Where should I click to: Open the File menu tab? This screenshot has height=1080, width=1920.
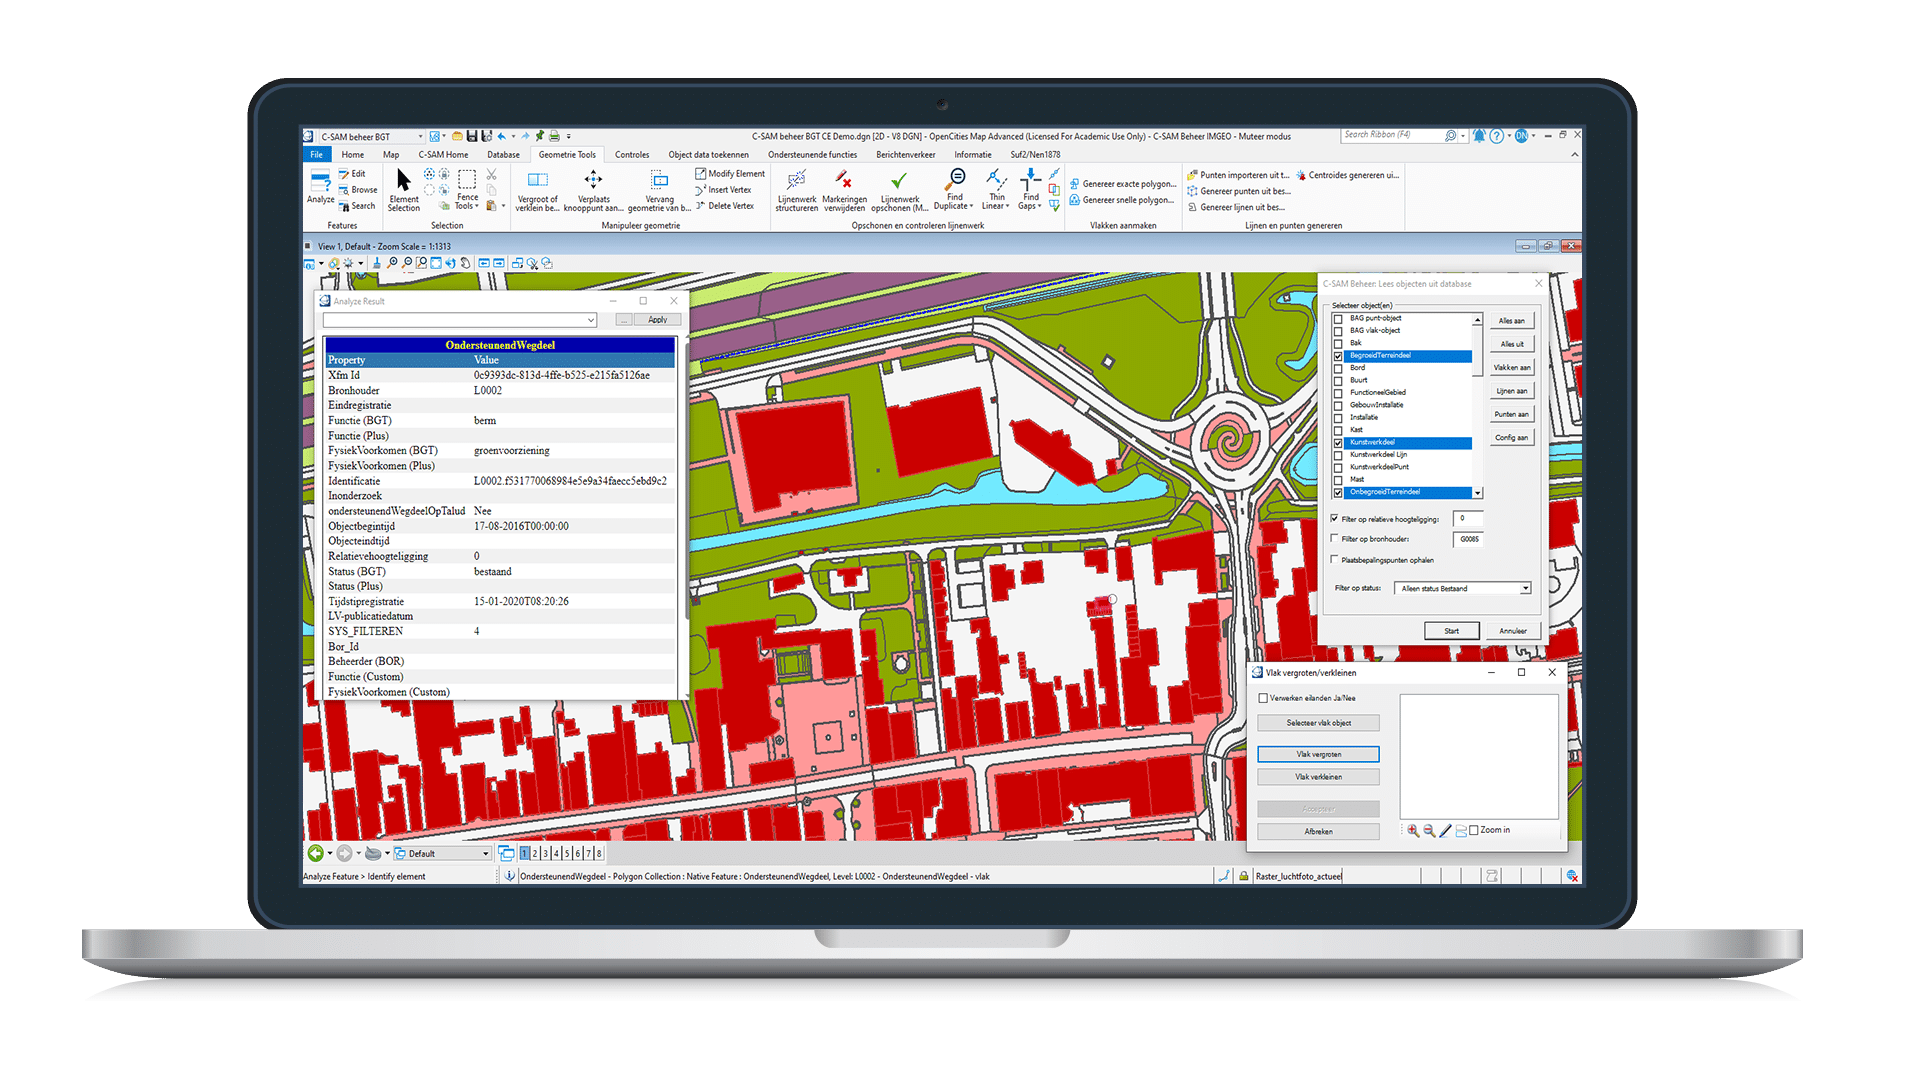click(x=316, y=155)
